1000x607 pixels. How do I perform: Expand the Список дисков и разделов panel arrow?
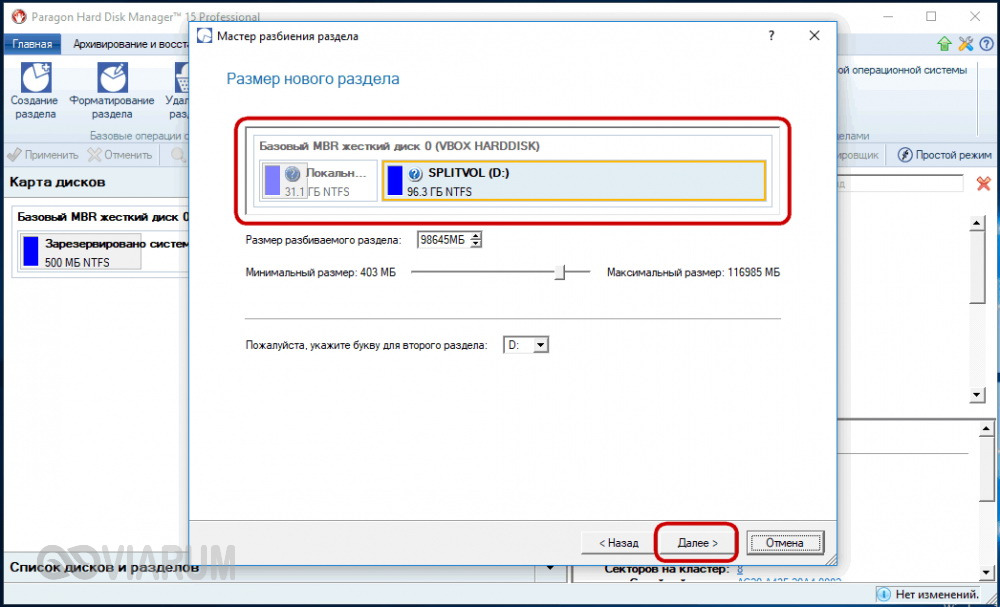[x=549, y=568]
